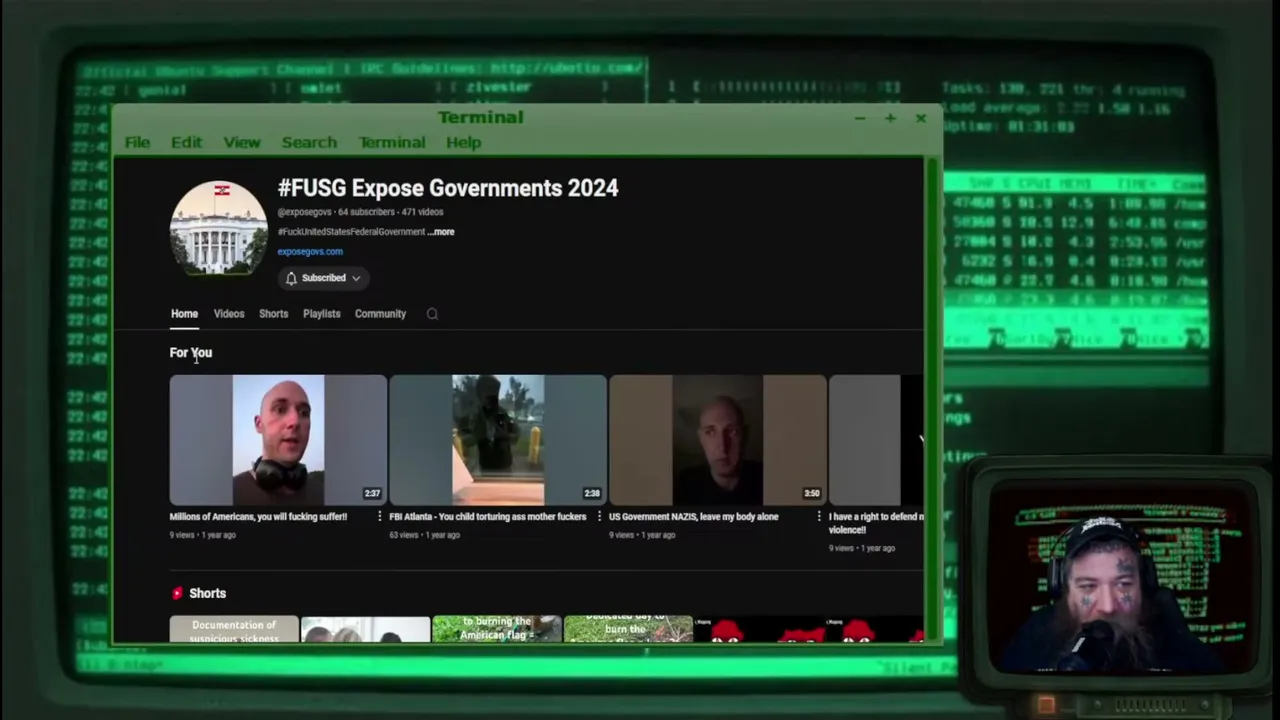Play the 2:38 video thumbnail

pyautogui.click(x=498, y=440)
